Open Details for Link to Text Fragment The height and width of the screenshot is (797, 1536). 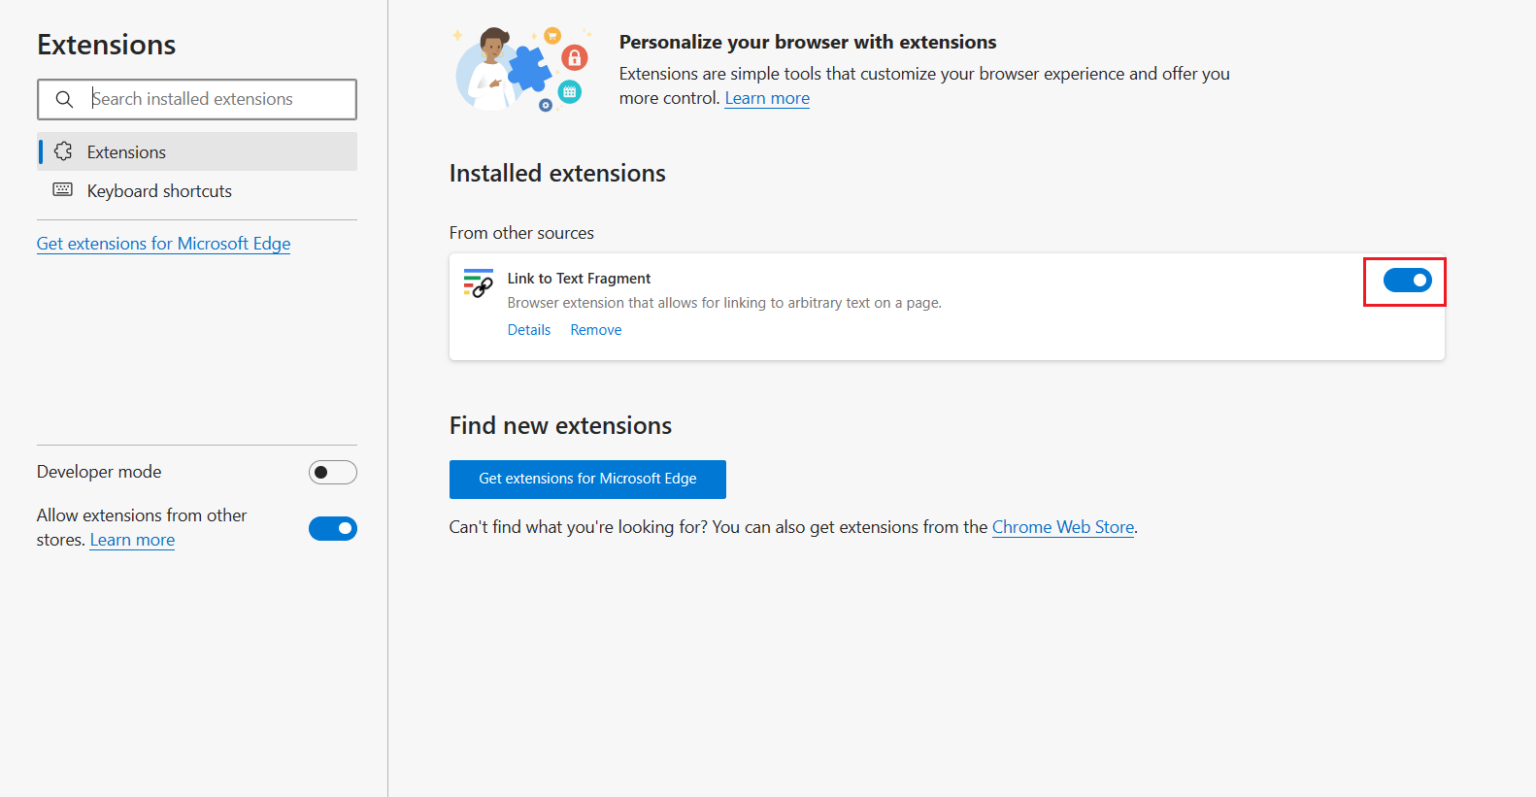[x=529, y=330]
